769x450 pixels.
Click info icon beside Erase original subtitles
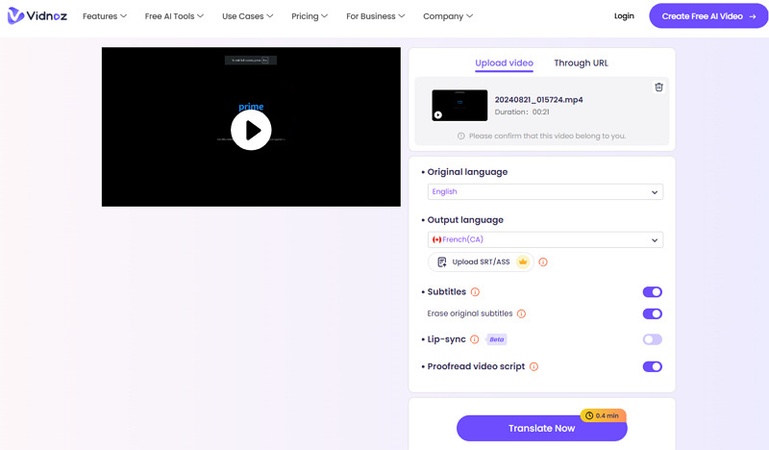pyautogui.click(x=521, y=314)
